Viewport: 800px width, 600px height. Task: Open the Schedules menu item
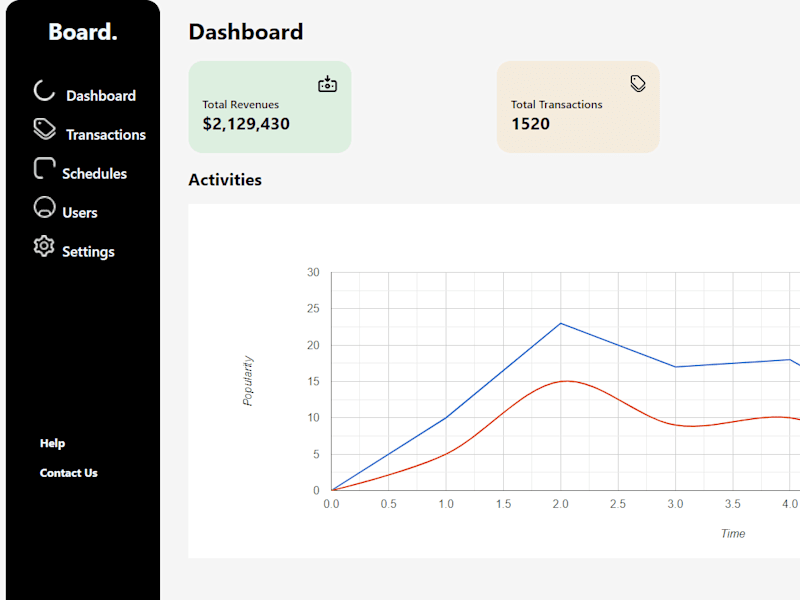[x=94, y=174]
